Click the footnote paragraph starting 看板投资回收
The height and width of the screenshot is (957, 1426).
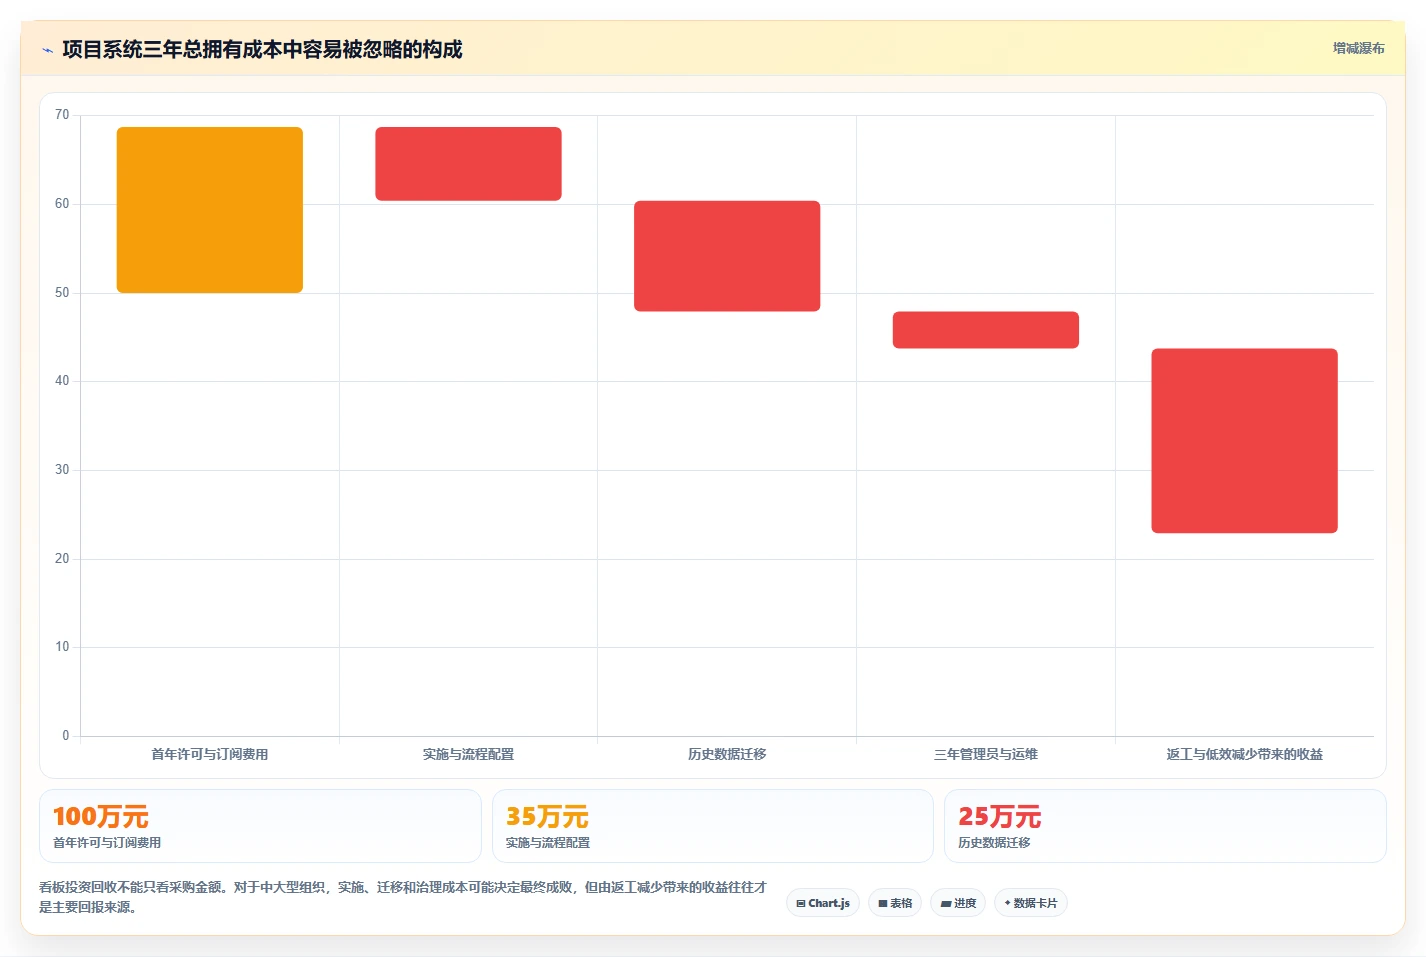pos(403,897)
